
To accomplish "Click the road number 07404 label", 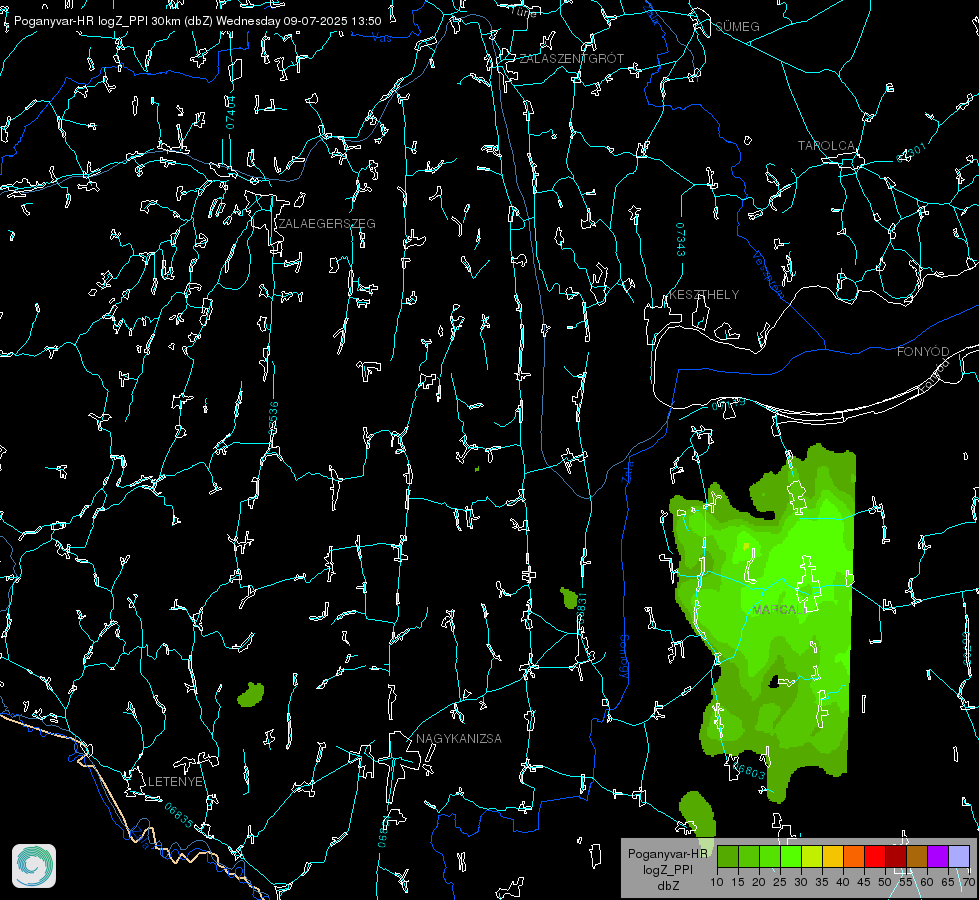I will [x=230, y=112].
